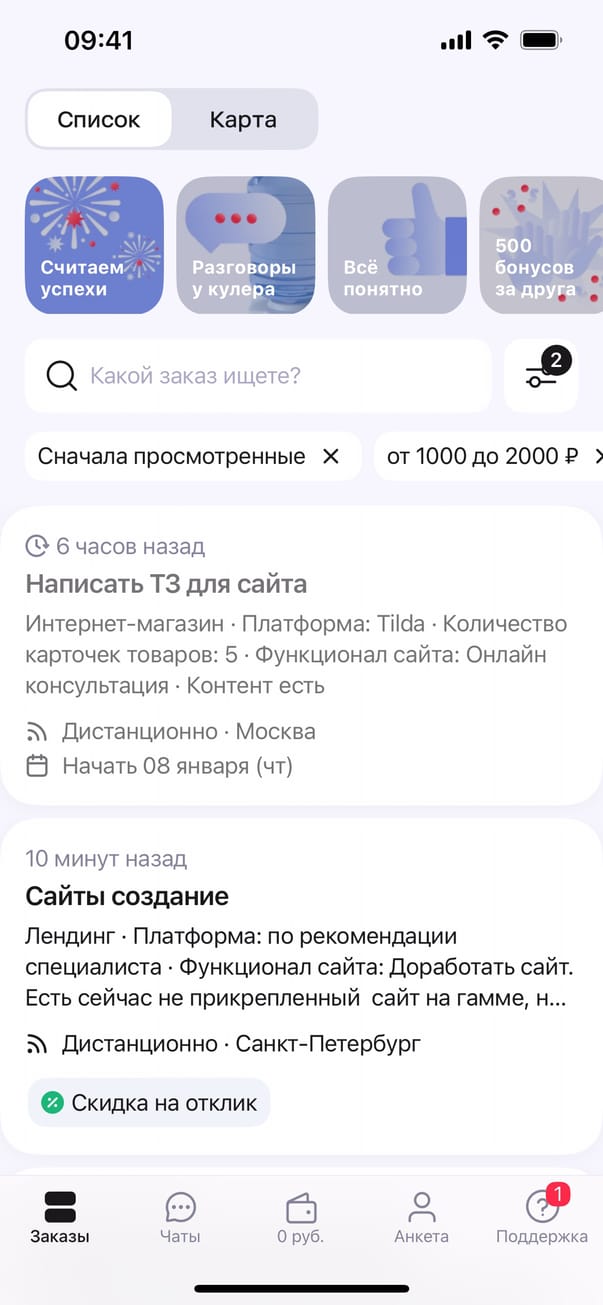The width and height of the screenshot is (603, 1305).
Task: Open the filters icon with badge
Action: [x=541, y=376]
